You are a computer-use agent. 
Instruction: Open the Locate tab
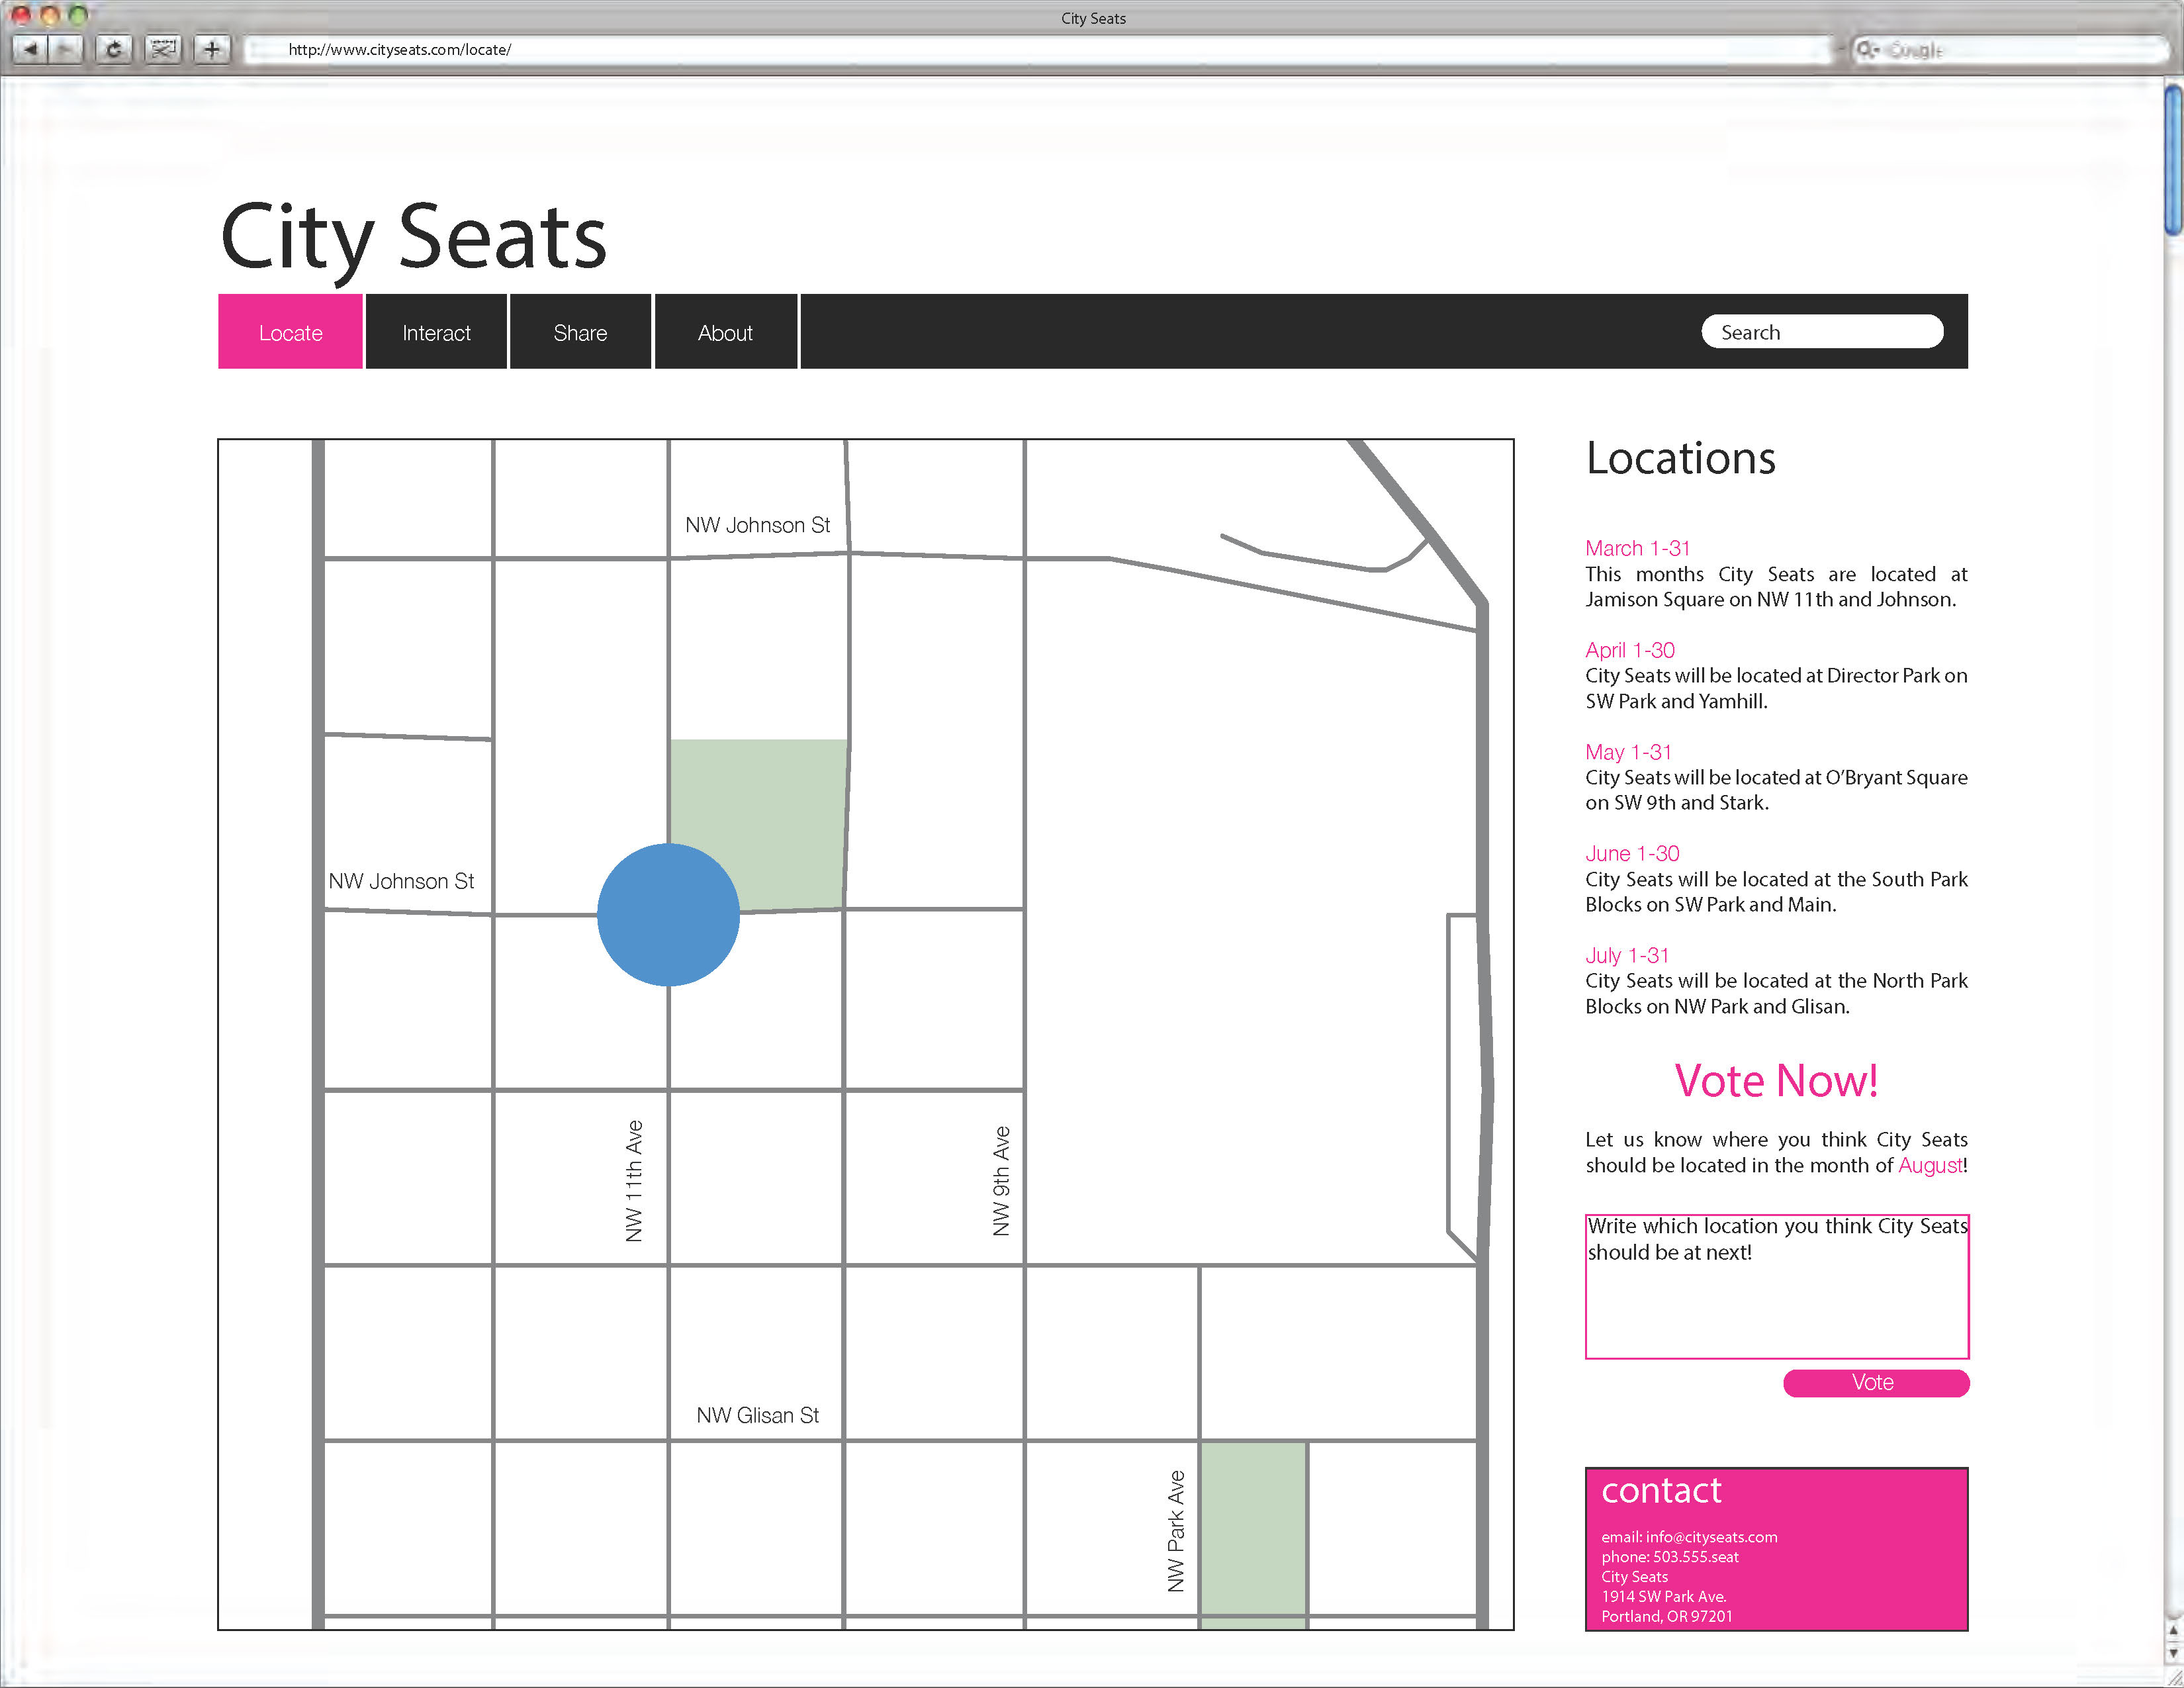(290, 333)
